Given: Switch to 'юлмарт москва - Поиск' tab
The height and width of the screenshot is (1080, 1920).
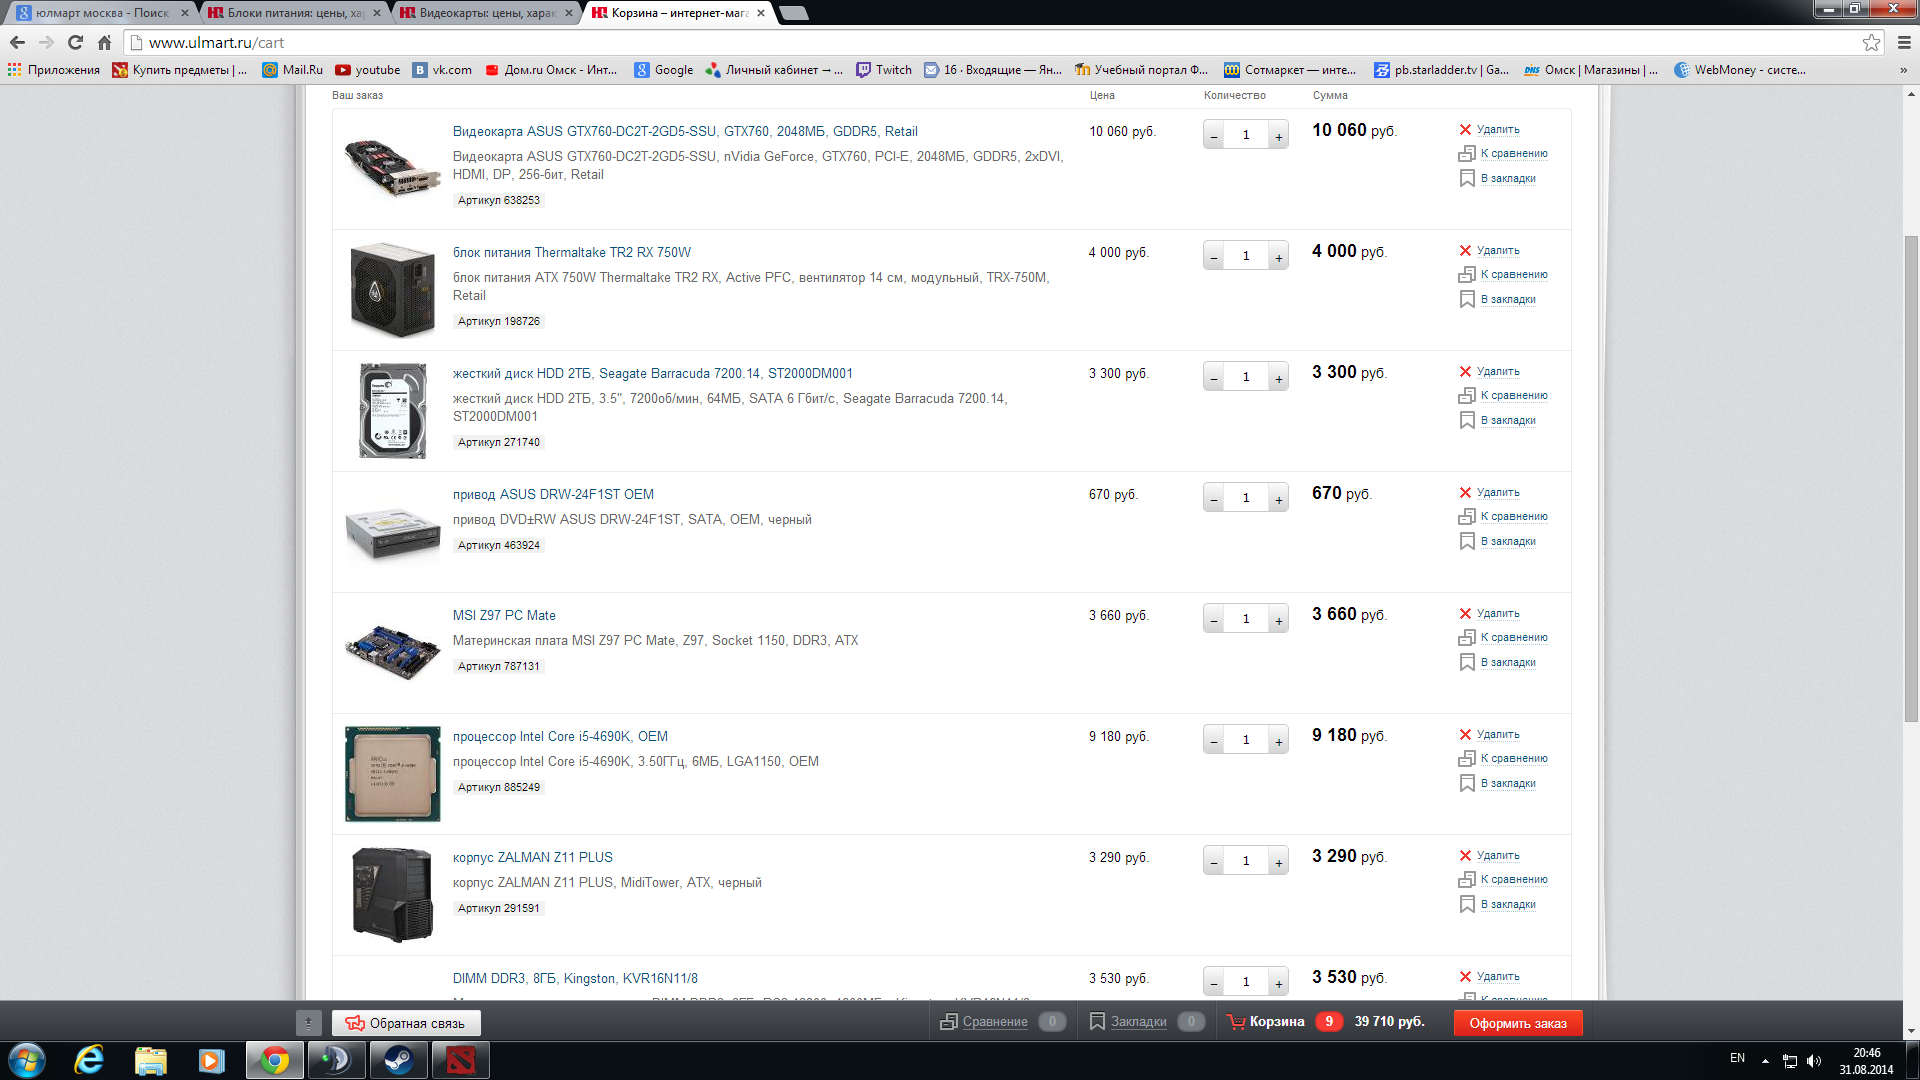Looking at the screenshot, I should [x=102, y=13].
